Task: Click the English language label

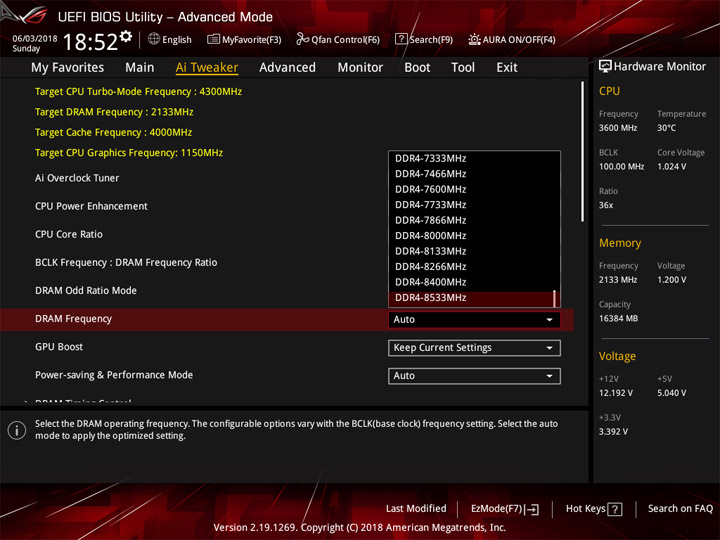Action: click(x=177, y=40)
